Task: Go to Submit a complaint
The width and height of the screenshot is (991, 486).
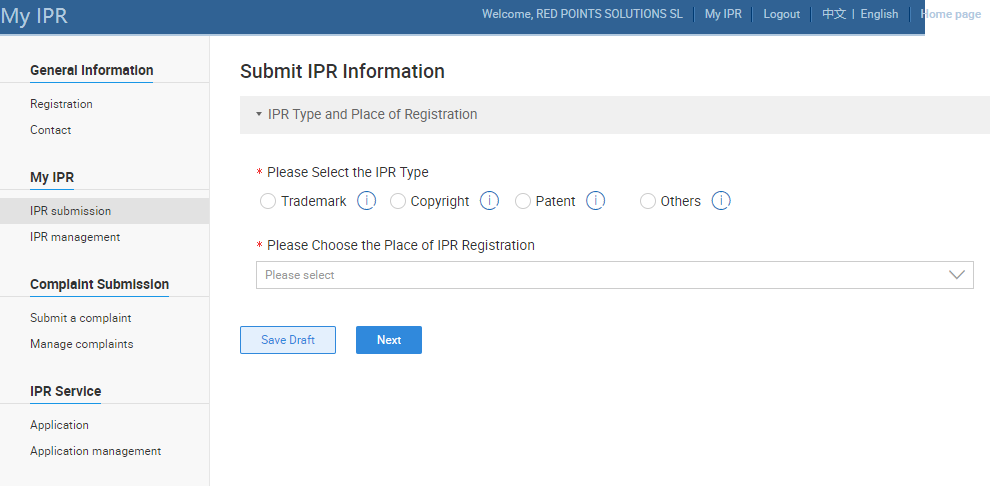Action: tap(81, 318)
